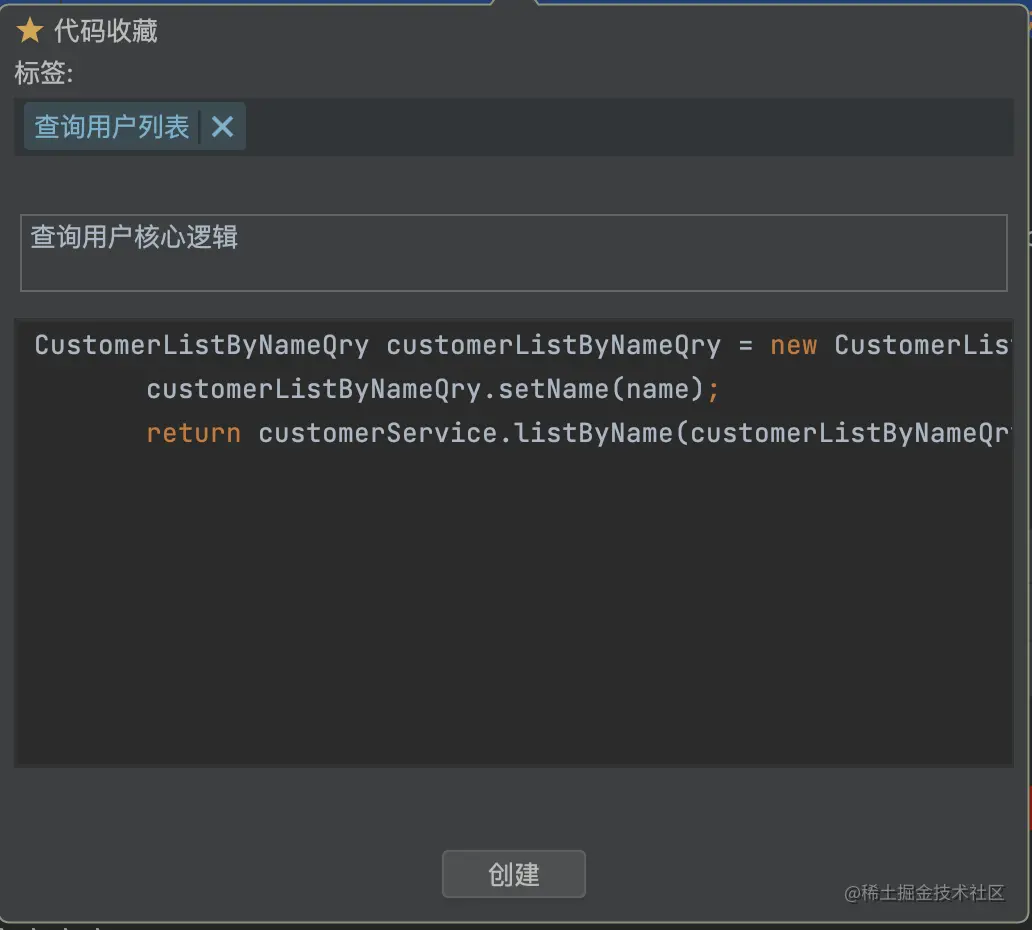Click inside the code snippet preview area
This screenshot has width=1032, height=930.
pos(500,600)
